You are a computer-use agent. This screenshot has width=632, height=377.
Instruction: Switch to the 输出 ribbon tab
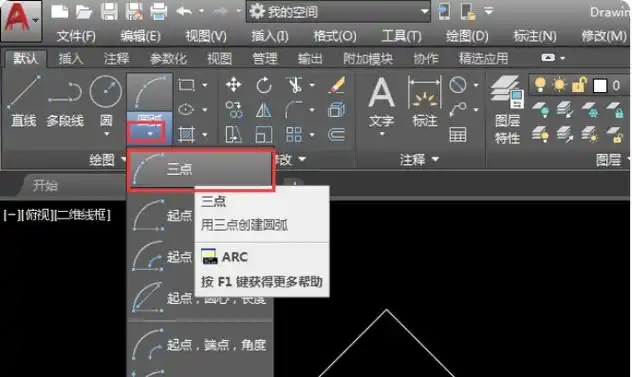click(310, 59)
